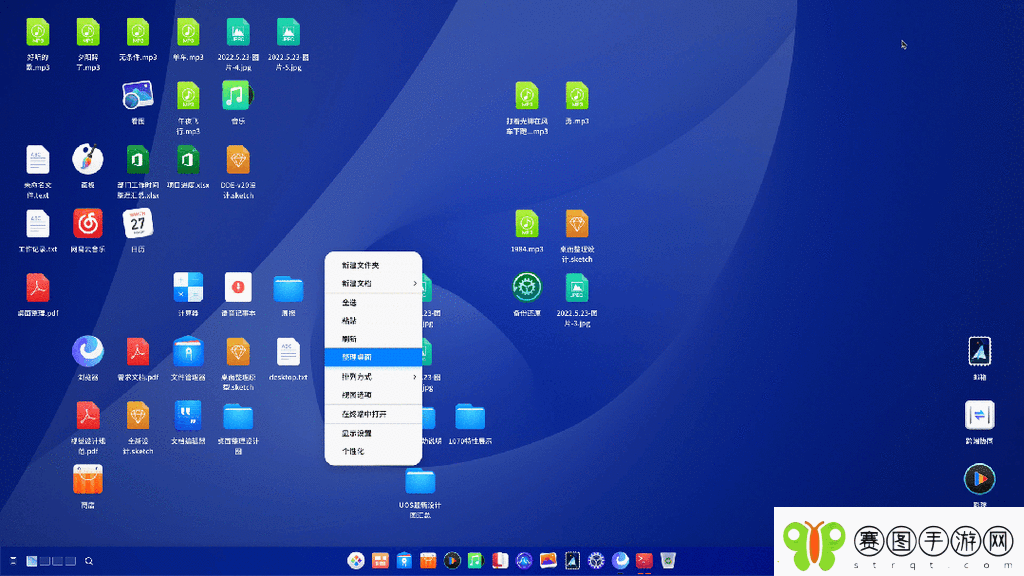
Task: Open the browser icon in the dock
Action: point(620,560)
